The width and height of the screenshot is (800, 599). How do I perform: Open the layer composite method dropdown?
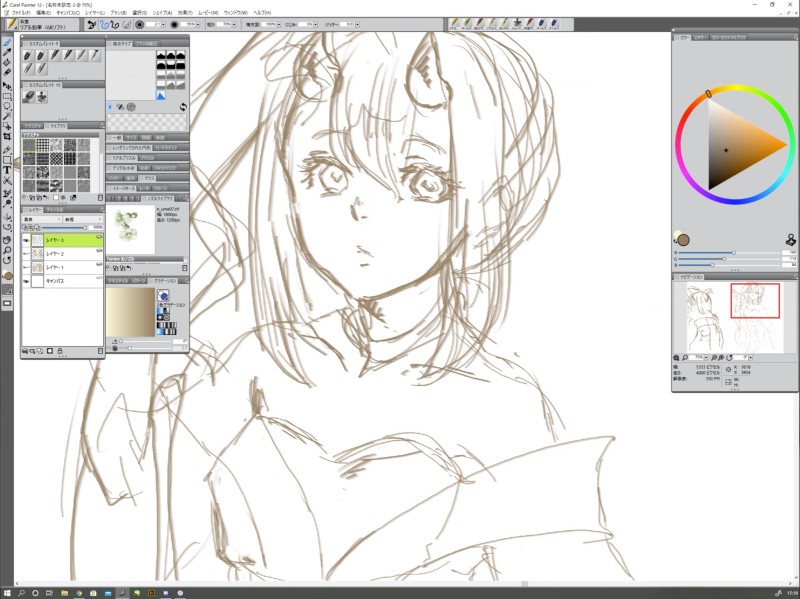coord(41,219)
